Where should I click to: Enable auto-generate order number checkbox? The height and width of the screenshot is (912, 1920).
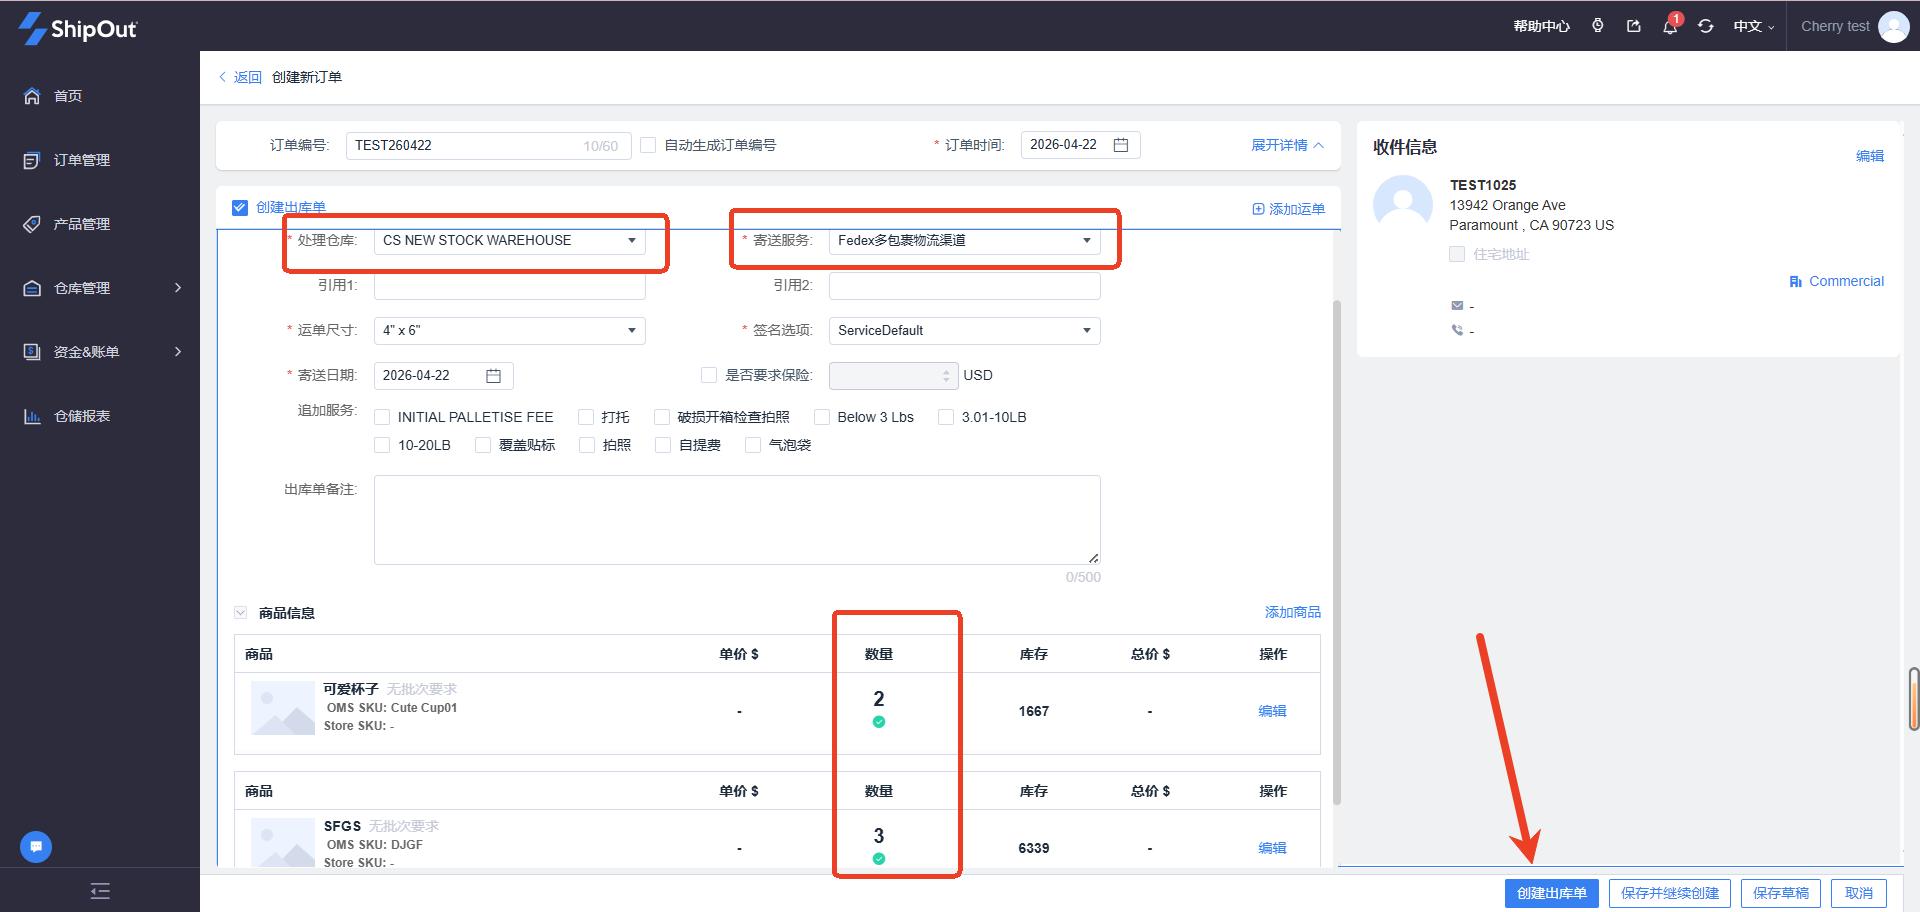point(648,145)
